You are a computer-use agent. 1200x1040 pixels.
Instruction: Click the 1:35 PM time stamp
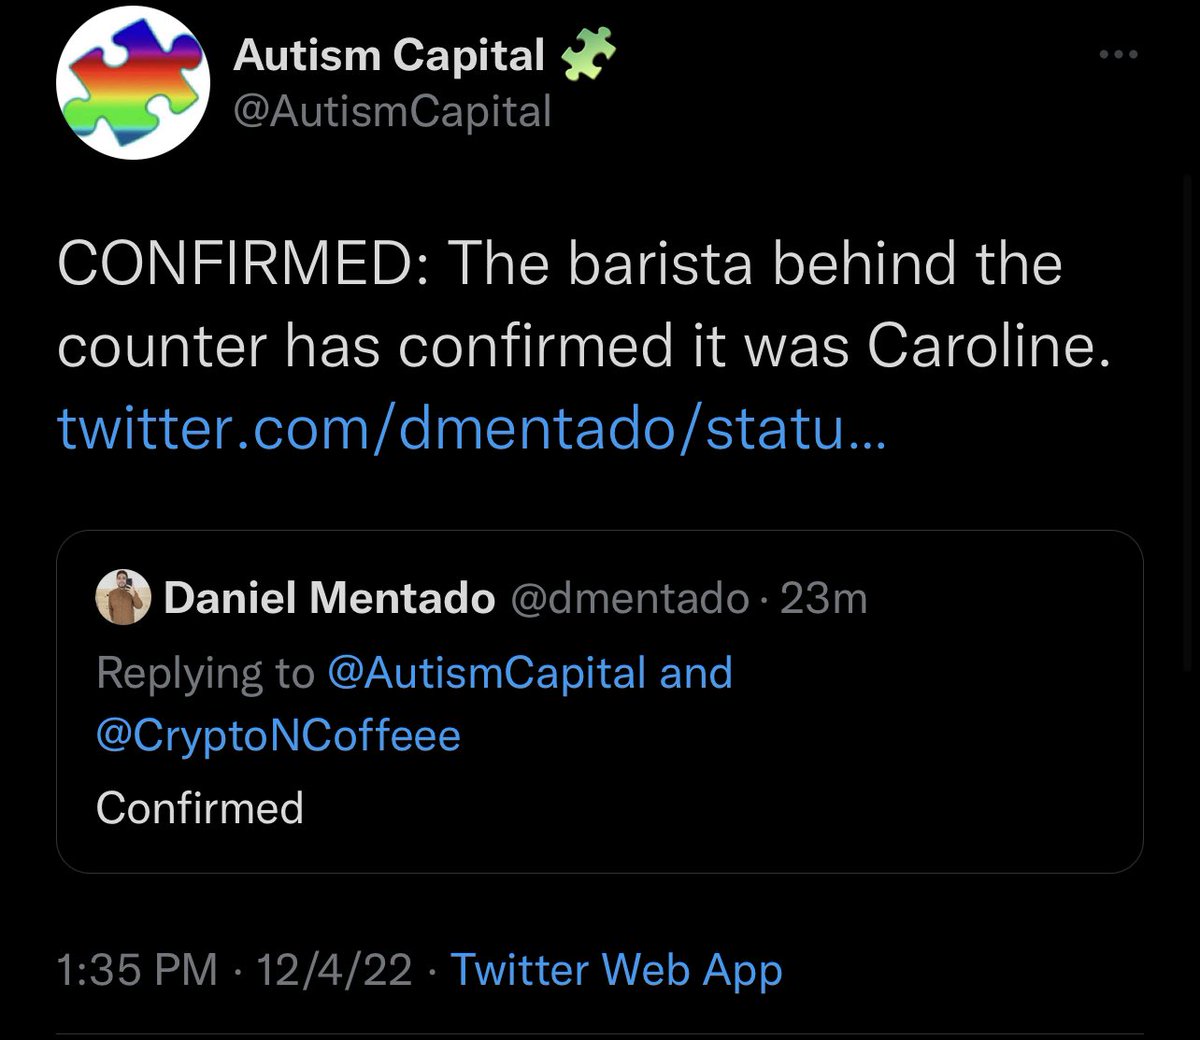click(x=137, y=970)
